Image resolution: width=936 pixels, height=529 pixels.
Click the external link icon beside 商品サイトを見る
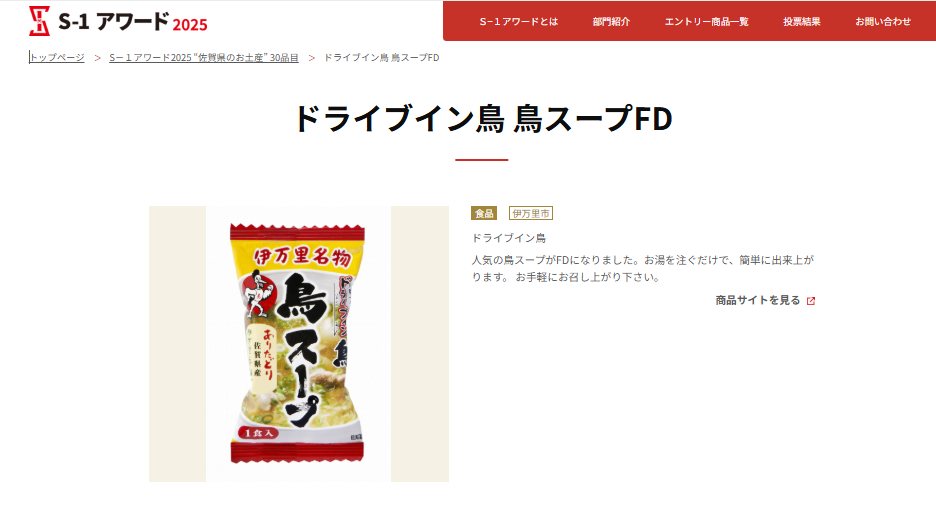tap(811, 301)
